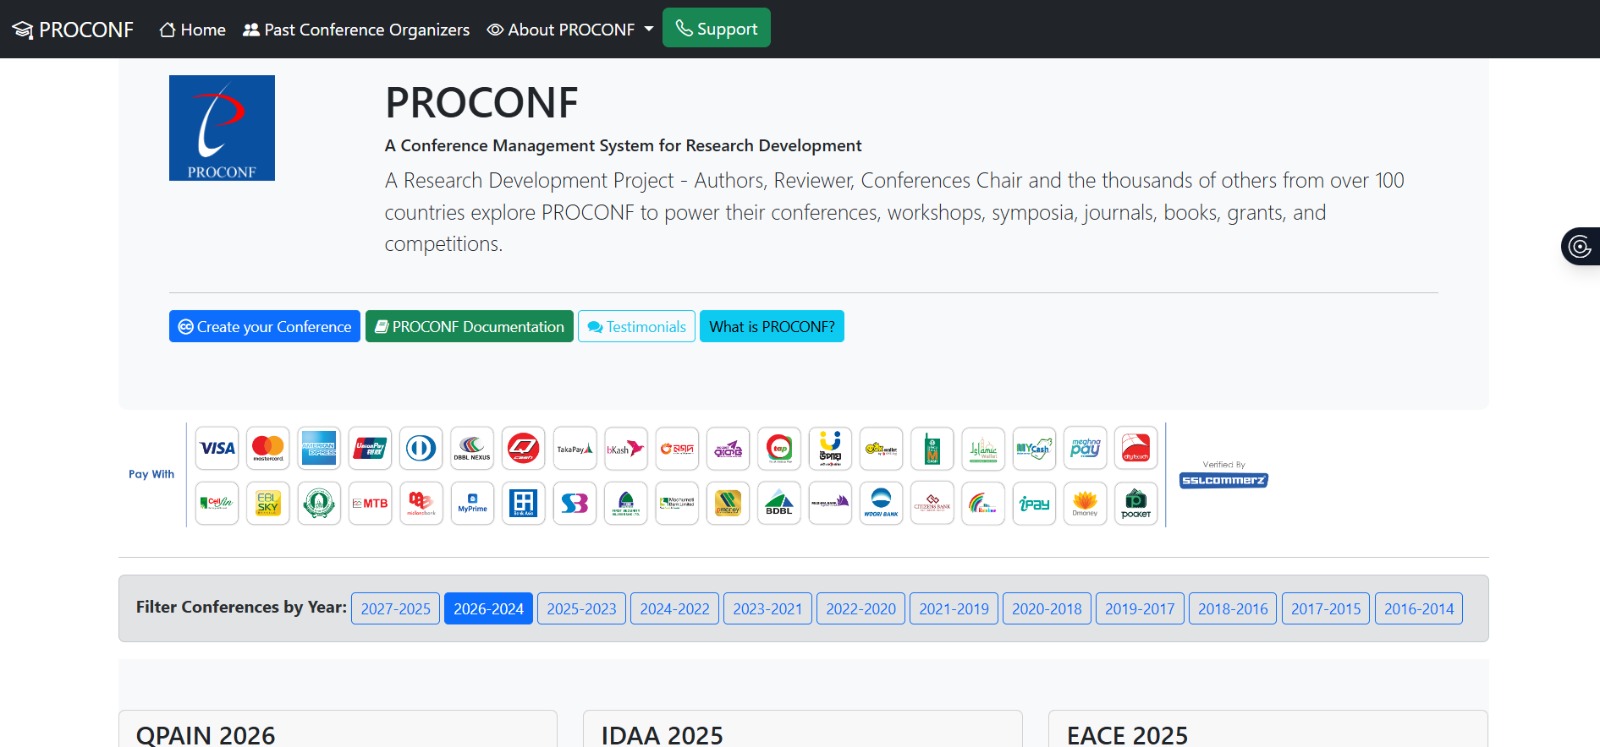
Task: Filter conferences by 2022-2020
Action: [861, 608]
